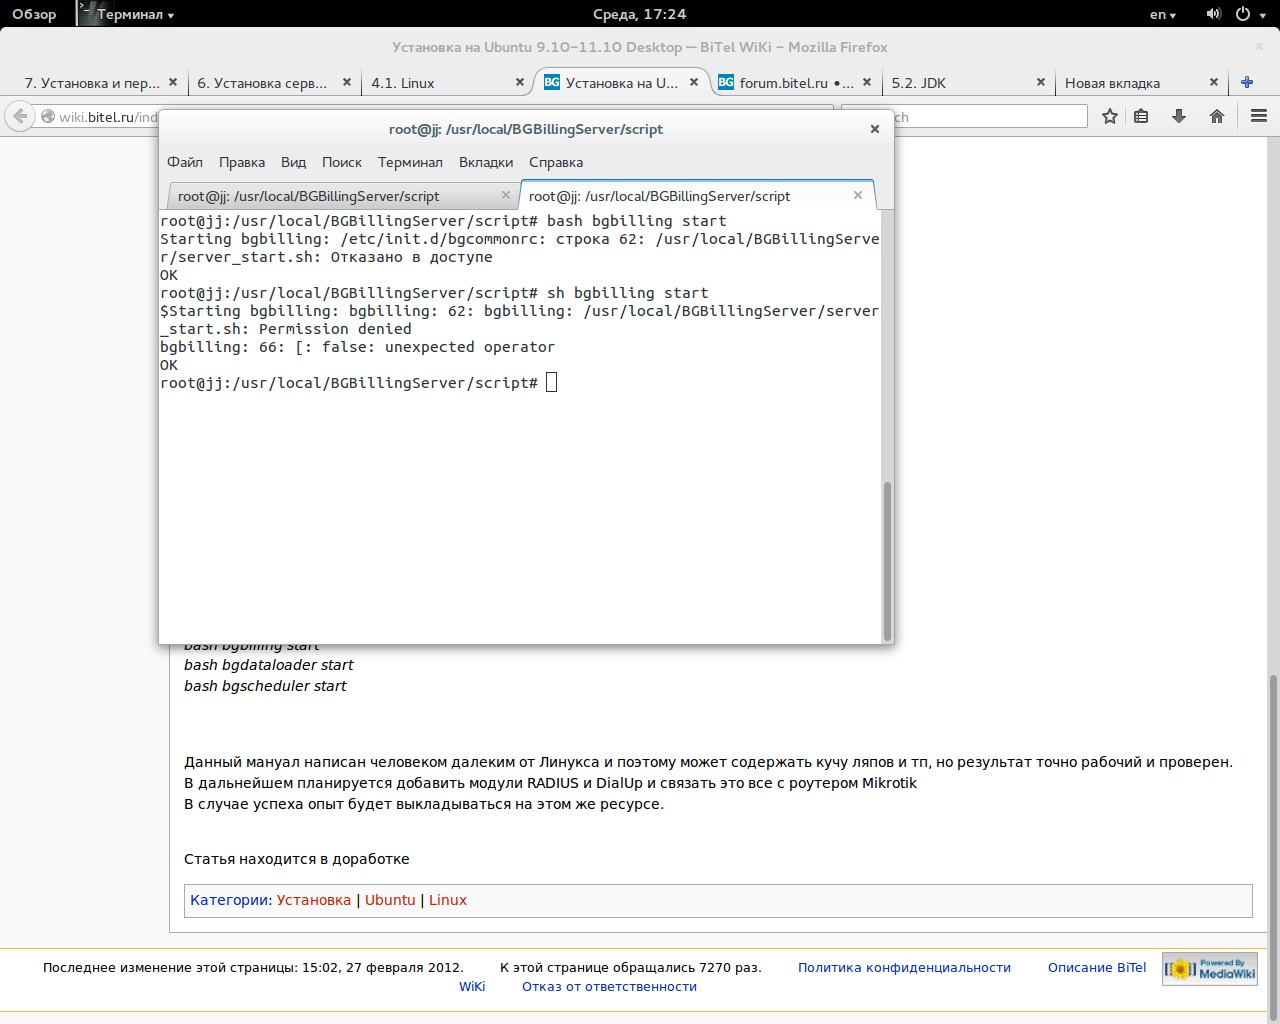Open the bookmarks list icon
Screen dimensions: 1280x1024
(x=1141, y=117)
